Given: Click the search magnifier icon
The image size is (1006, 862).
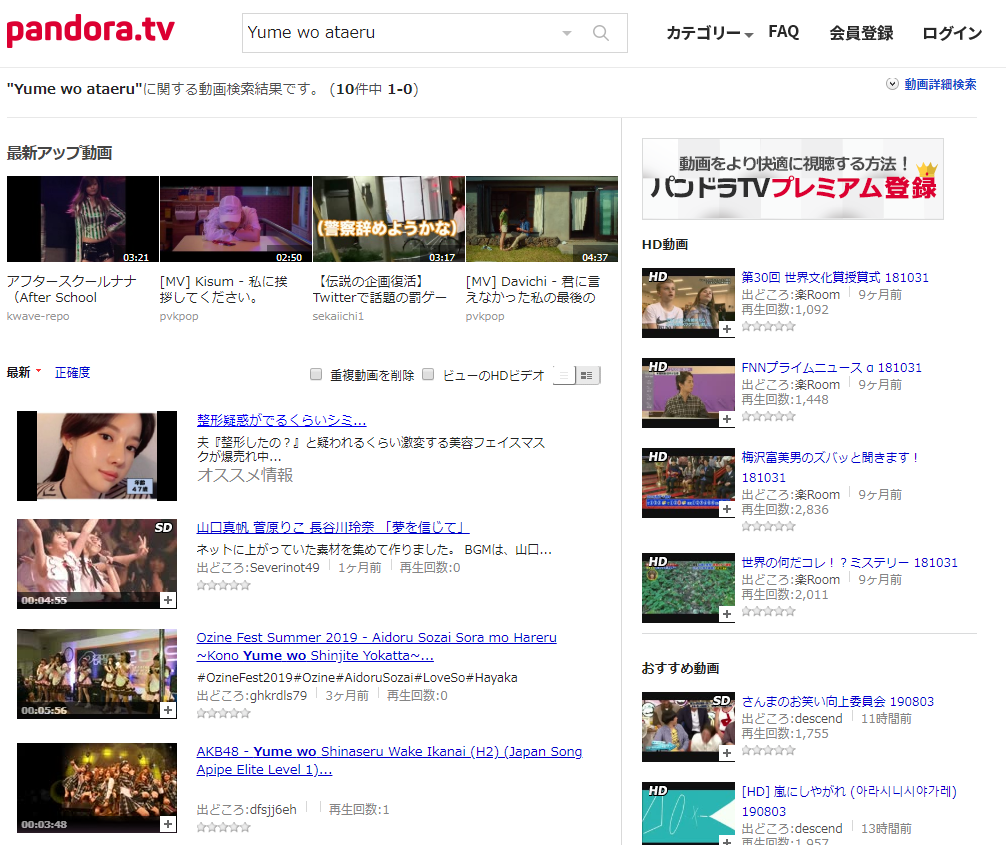Looking at the screenshot, I should (x=601, y=33).
